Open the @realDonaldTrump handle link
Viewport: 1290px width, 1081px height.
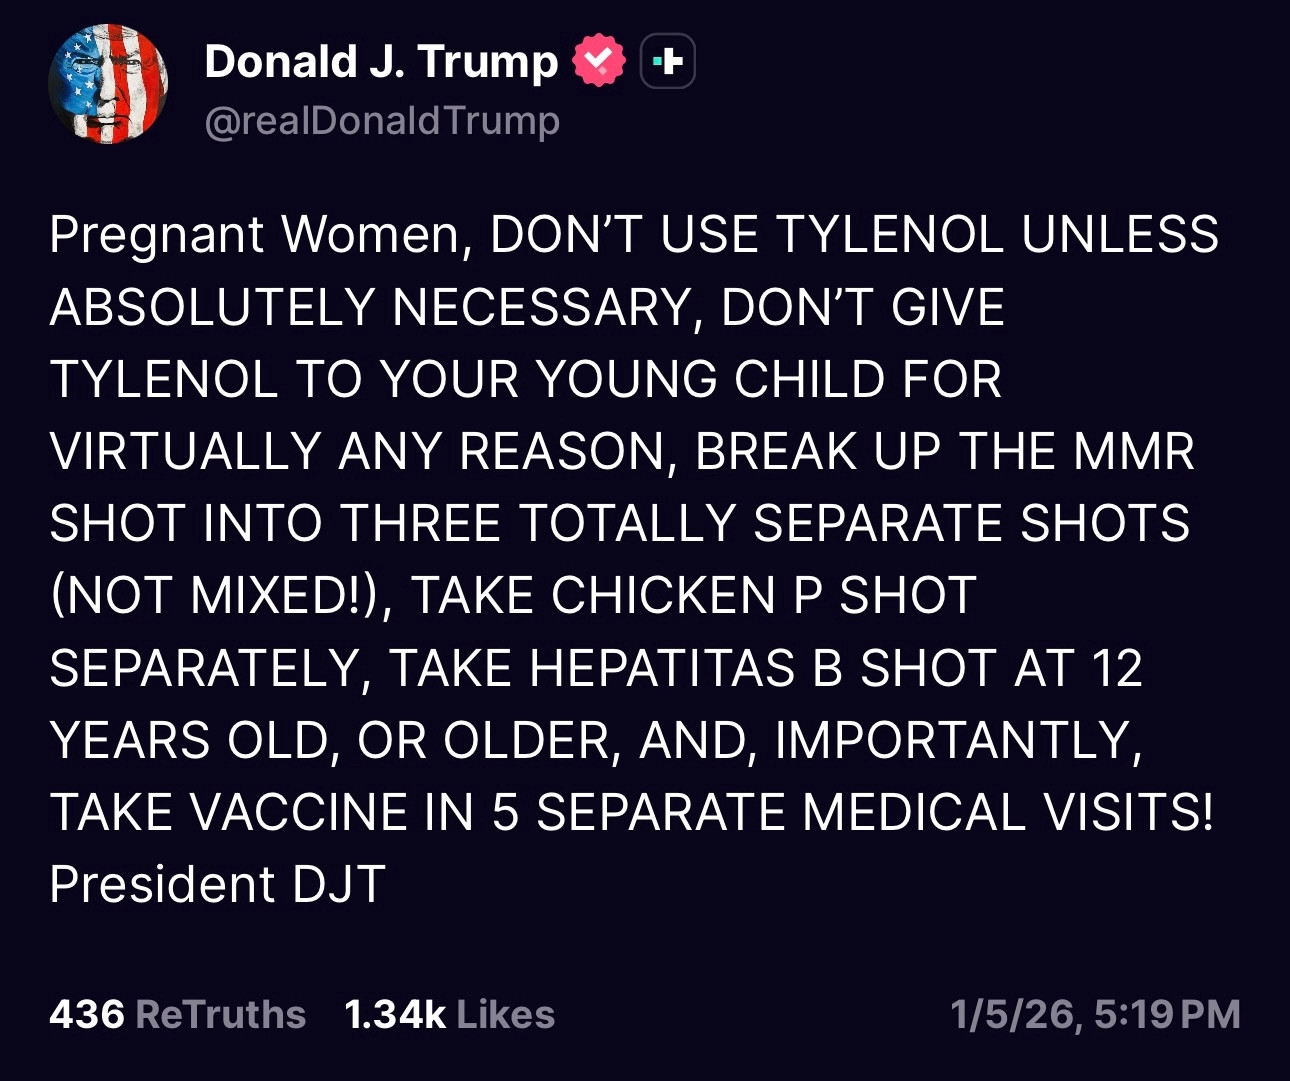382,121
